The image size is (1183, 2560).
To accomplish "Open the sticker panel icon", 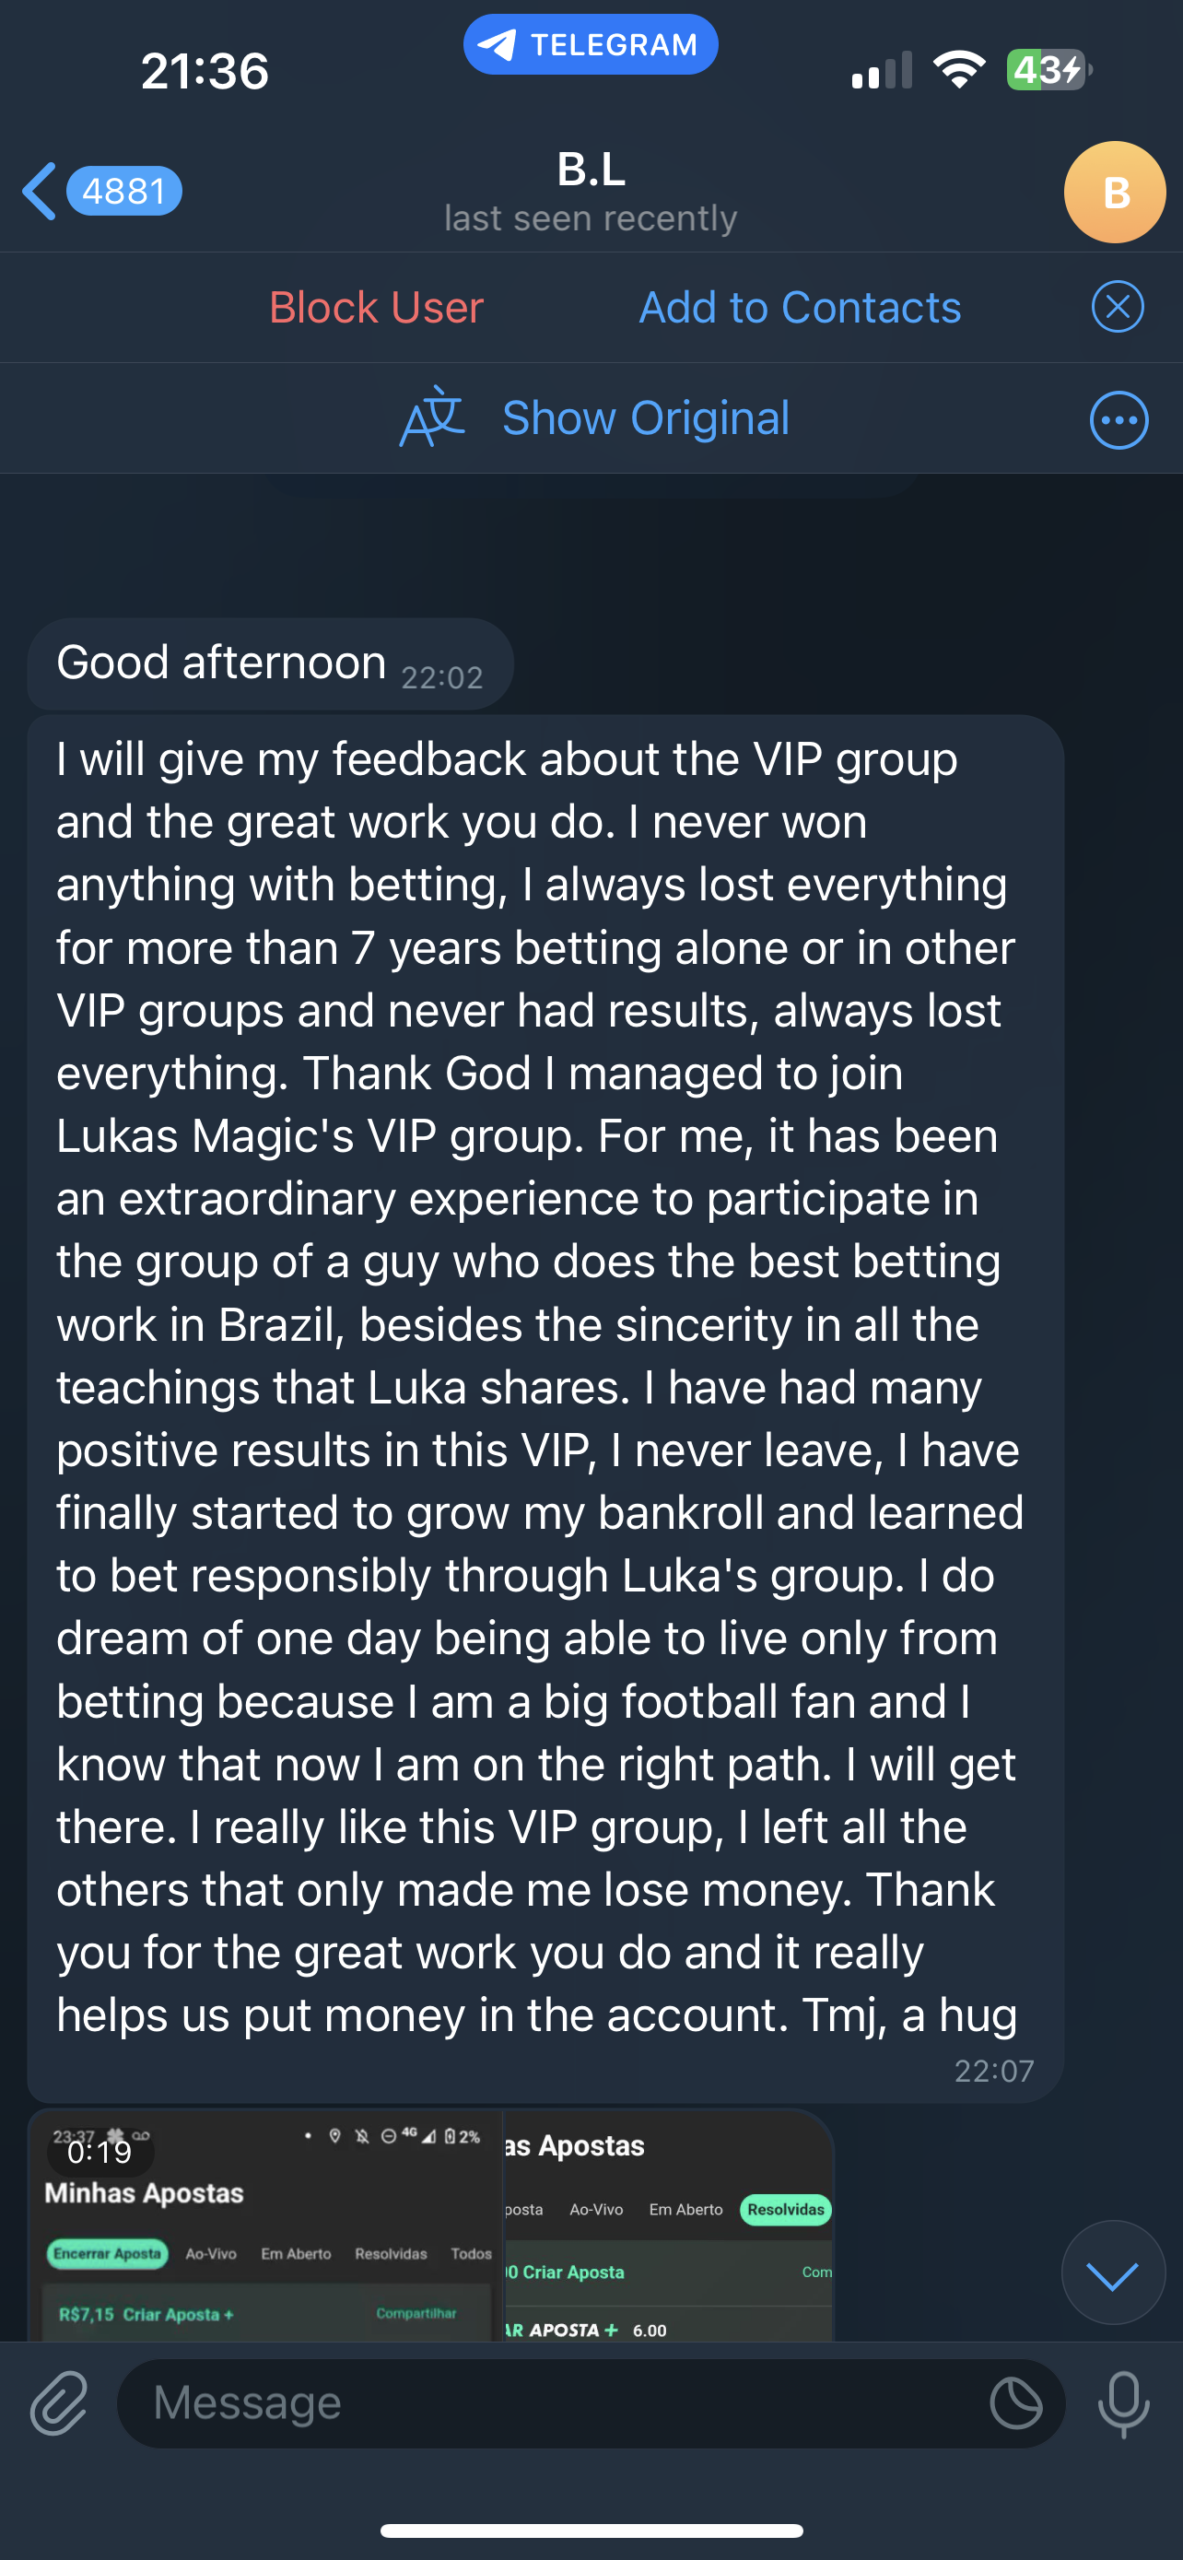I will (1016, 2402).
